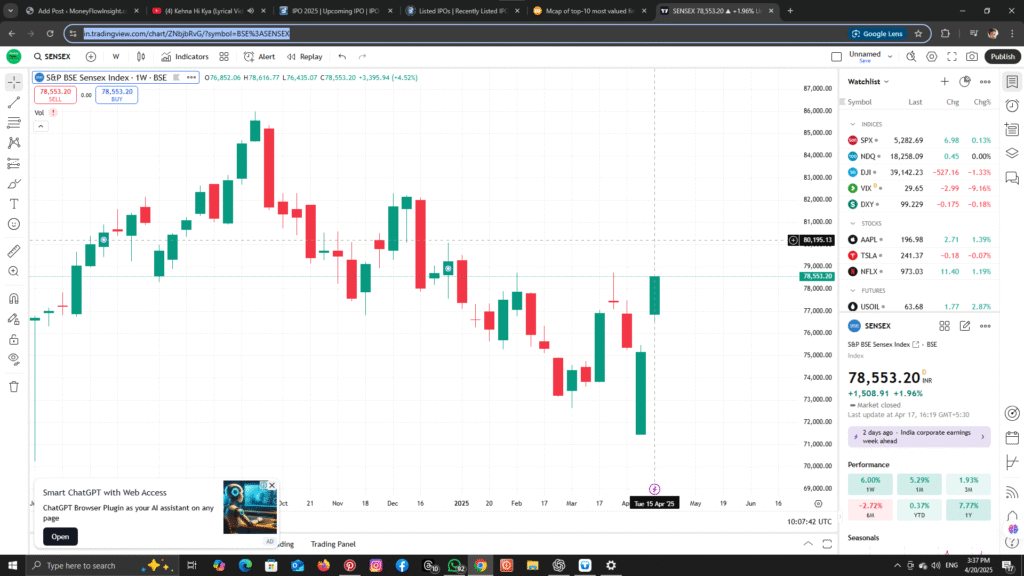Take a chart snapshot with camera icon
The width and height of the screenshot is (1024, 576).
(972, 57)
